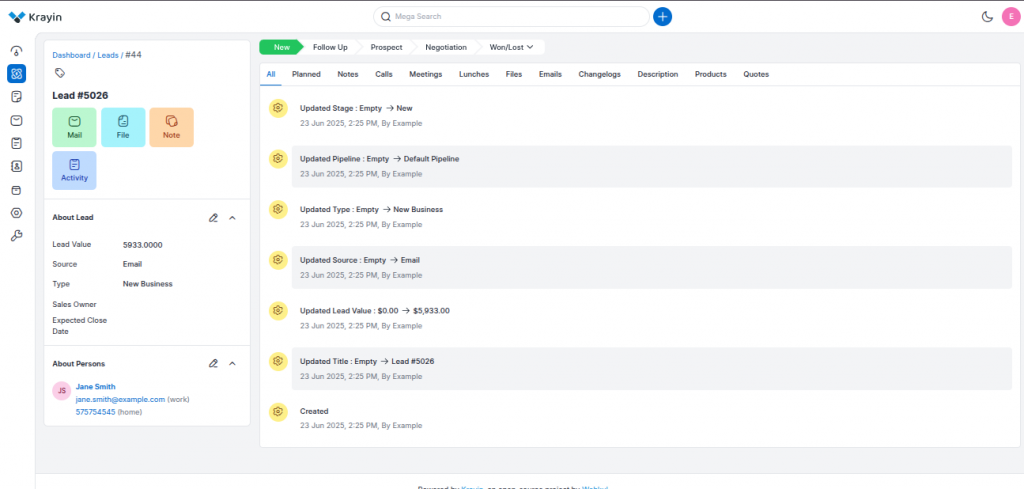Edit About Persons with pencil icon

tap(213, 363)
